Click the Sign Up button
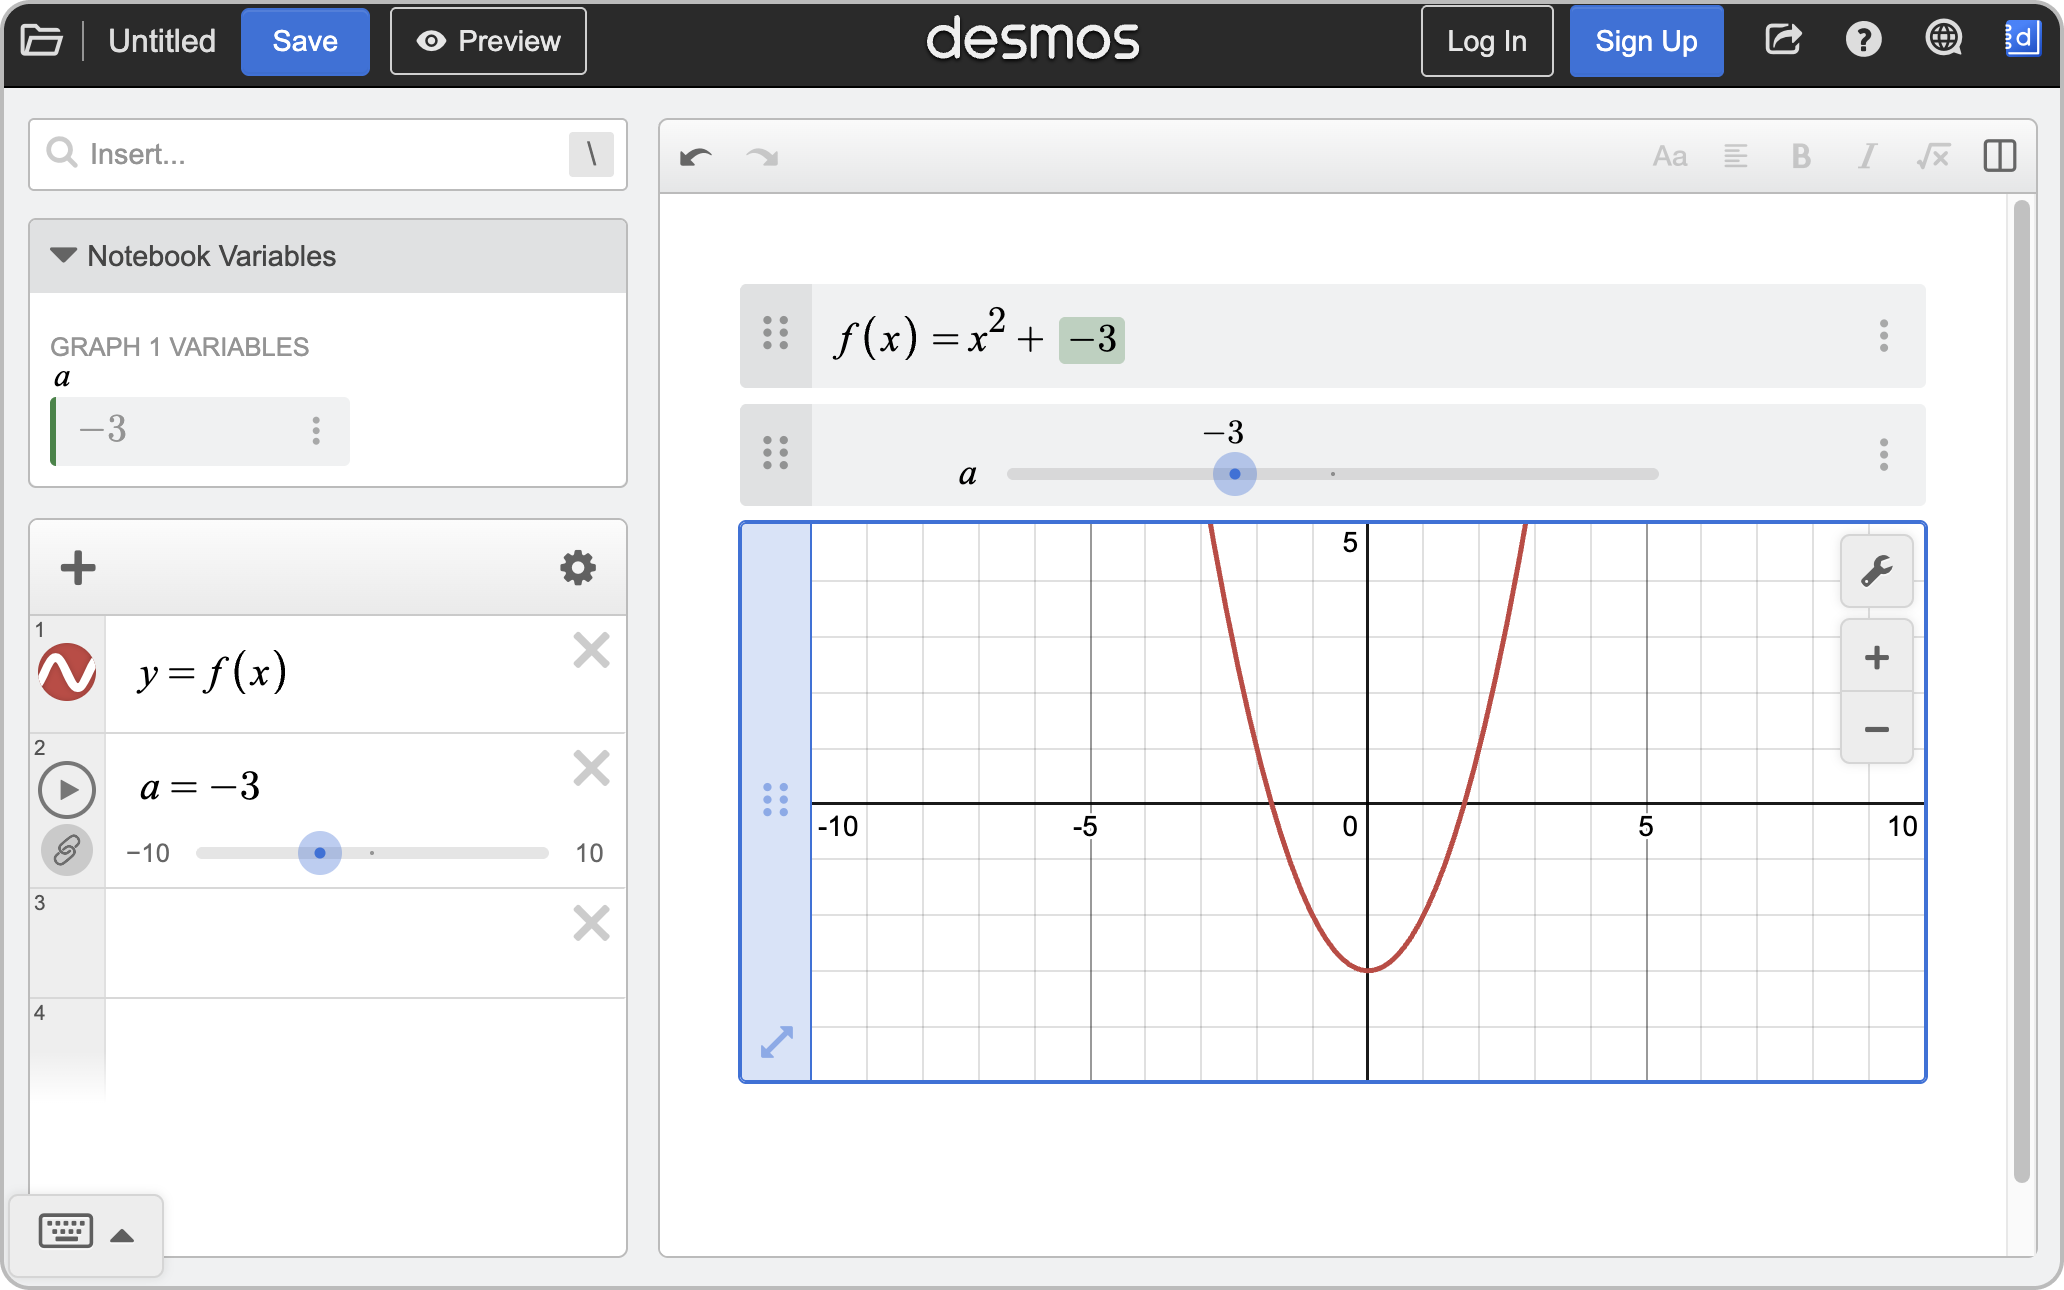This screenshot has width=2064, height=1290. pyautogui.click(x=1646, y=41)
